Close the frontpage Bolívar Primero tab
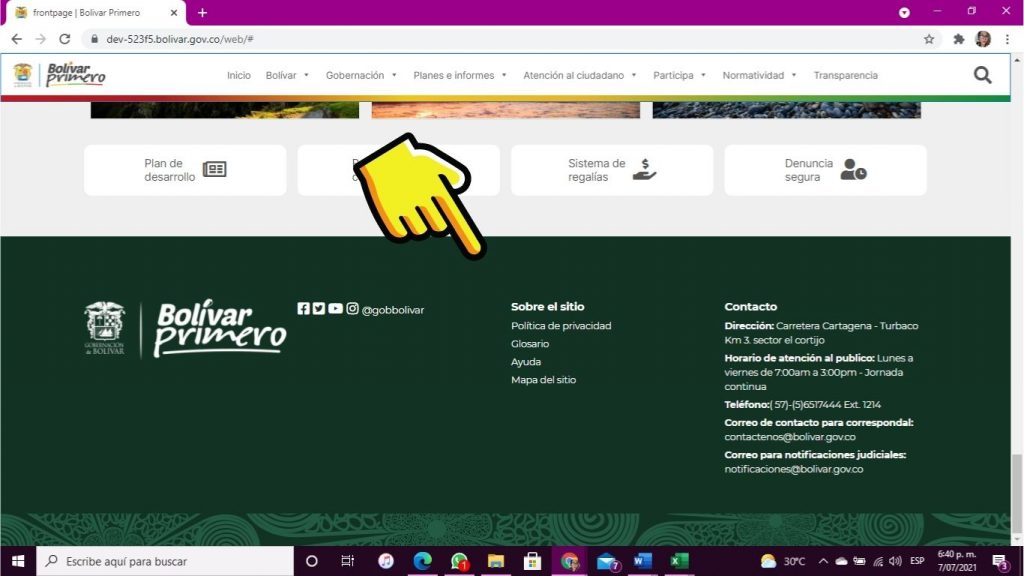The height and width of the screenshot is (576, 1024). click(174, 12)
